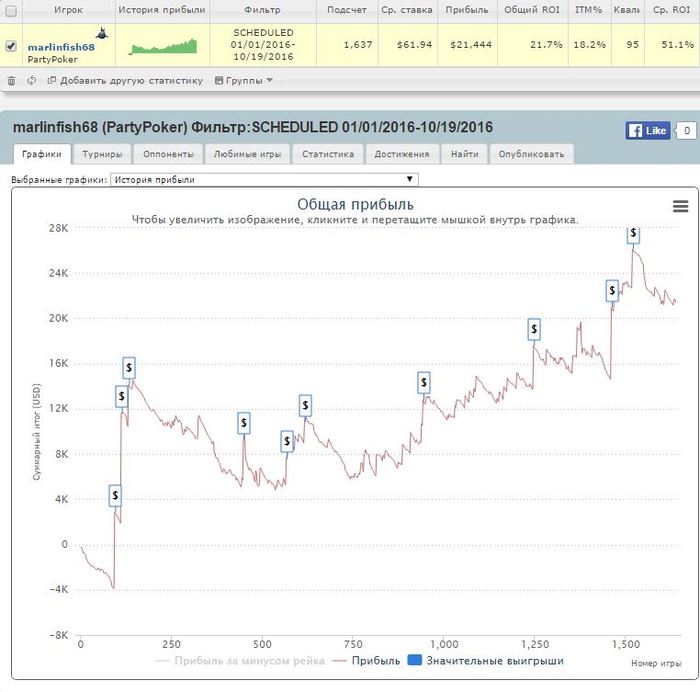Sort by the Прибыль column header
The image size is (700, 692).
tap(467, 10)
